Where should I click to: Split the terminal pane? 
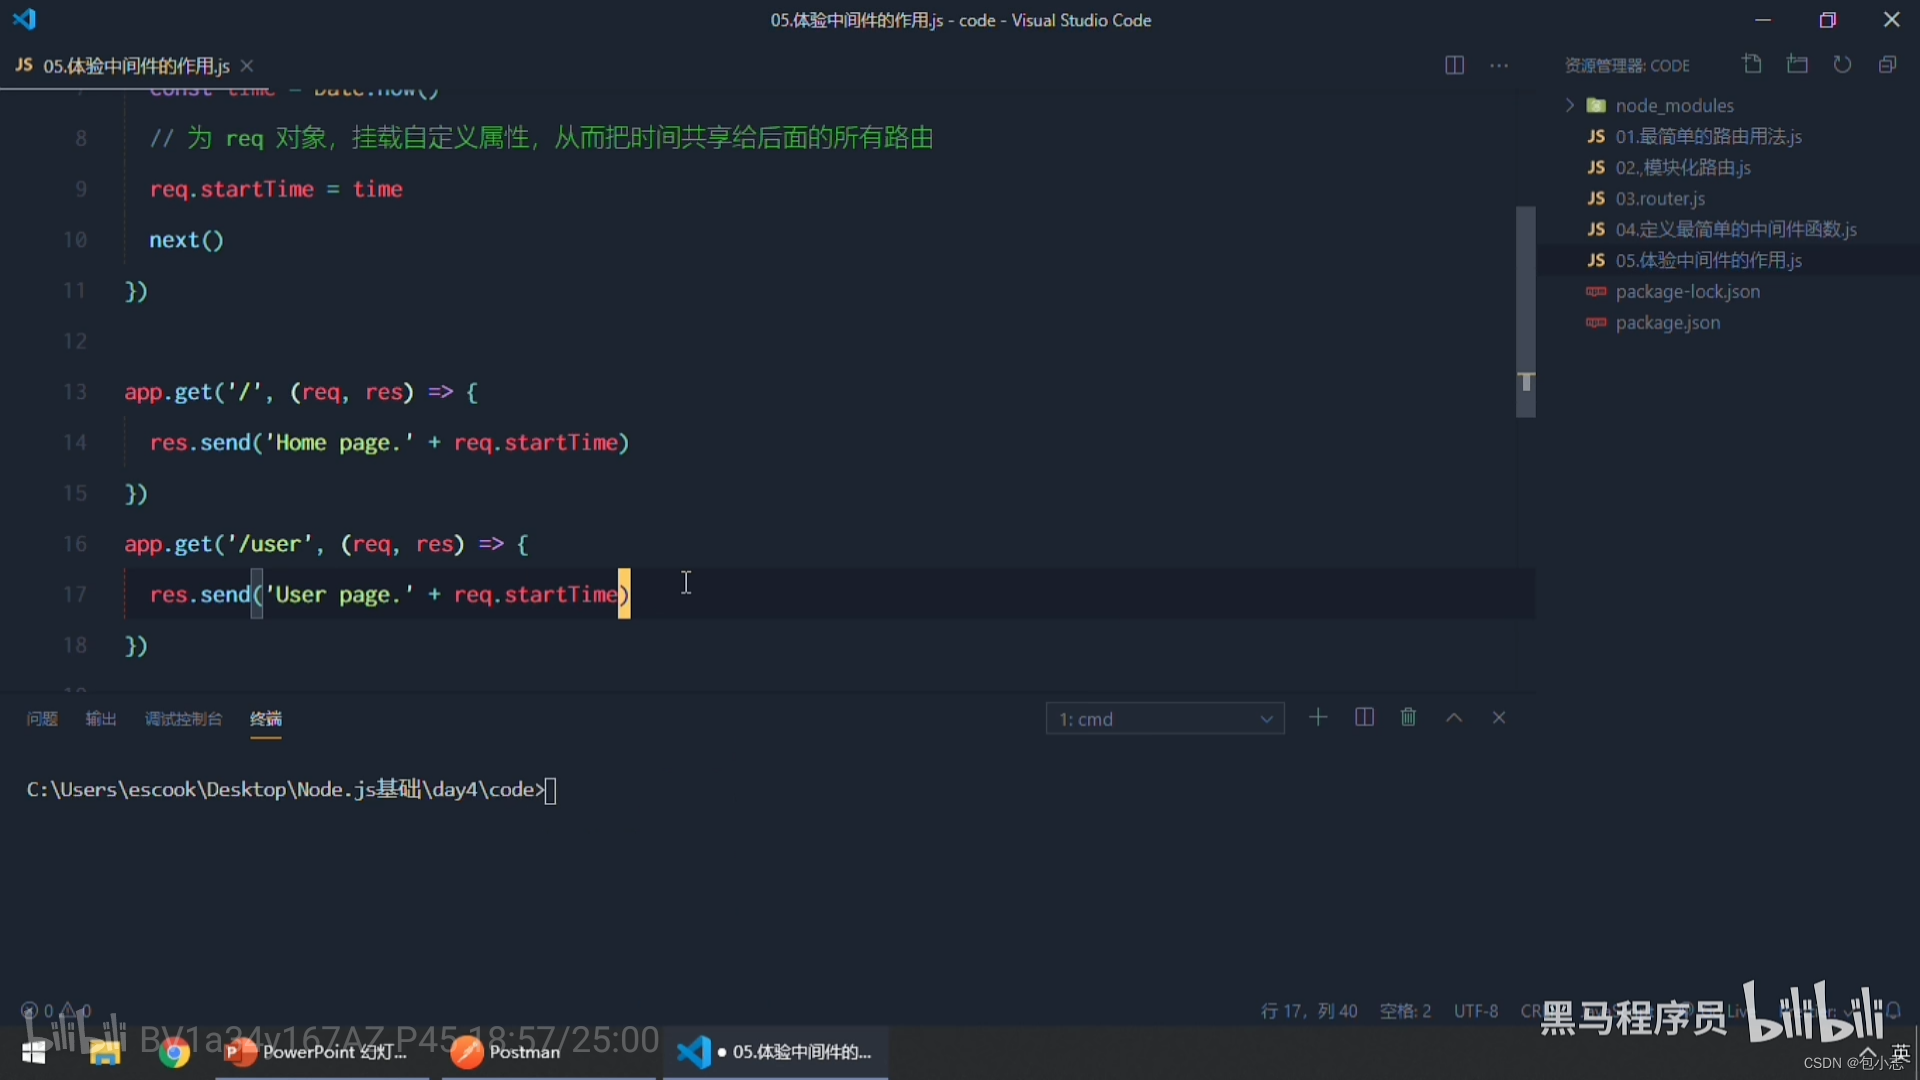[x=1364, y=717]
